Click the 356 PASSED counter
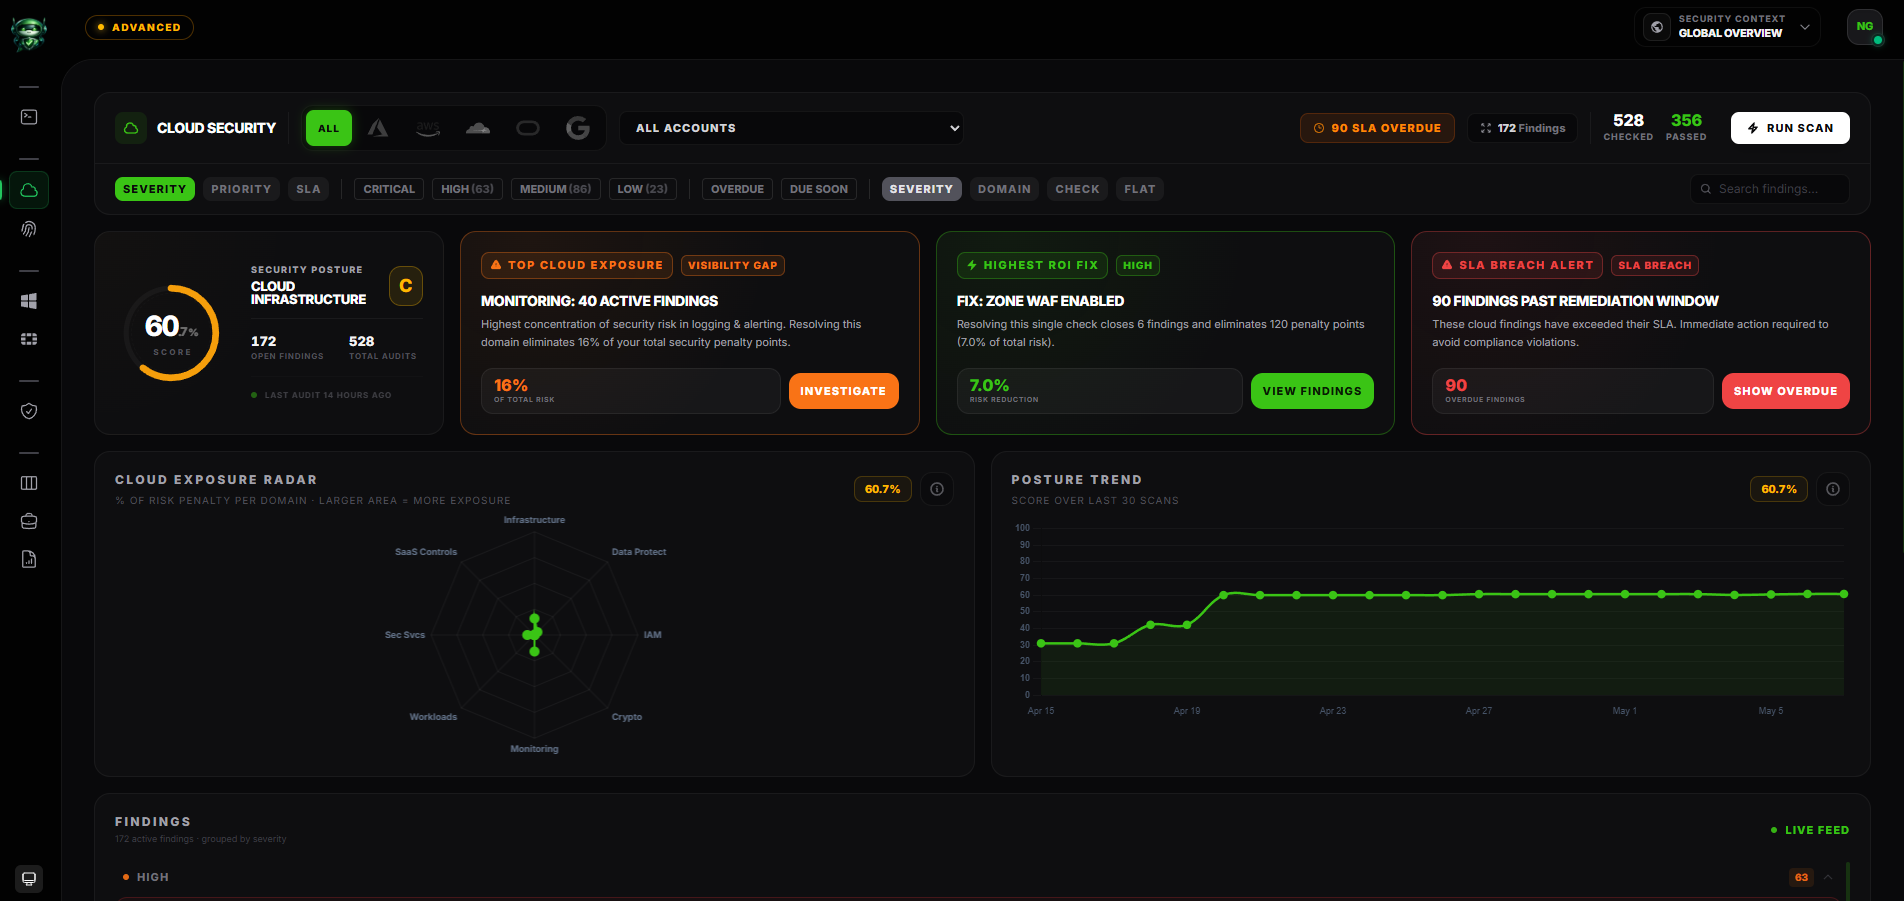Viewport: 1904px width, 901px height. pos(1686,127)
